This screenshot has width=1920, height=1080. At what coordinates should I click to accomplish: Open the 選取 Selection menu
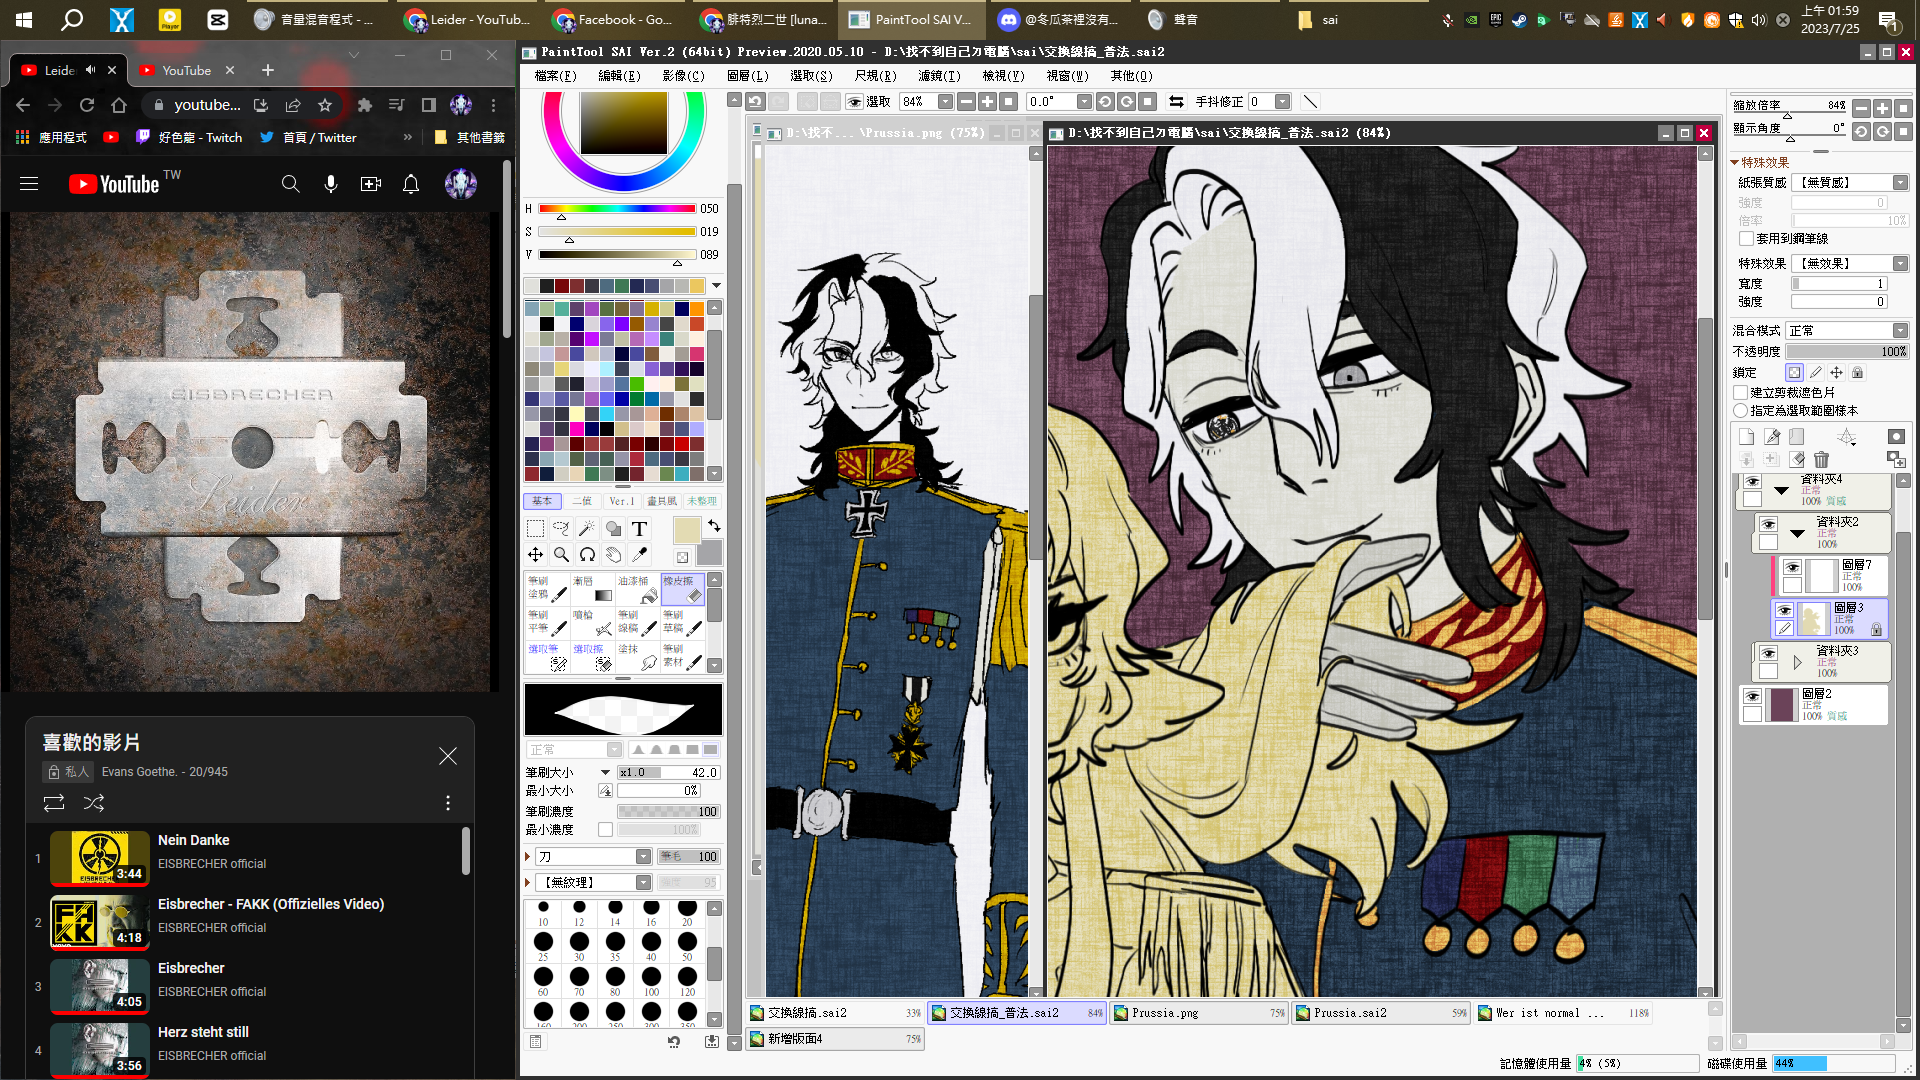811,76
